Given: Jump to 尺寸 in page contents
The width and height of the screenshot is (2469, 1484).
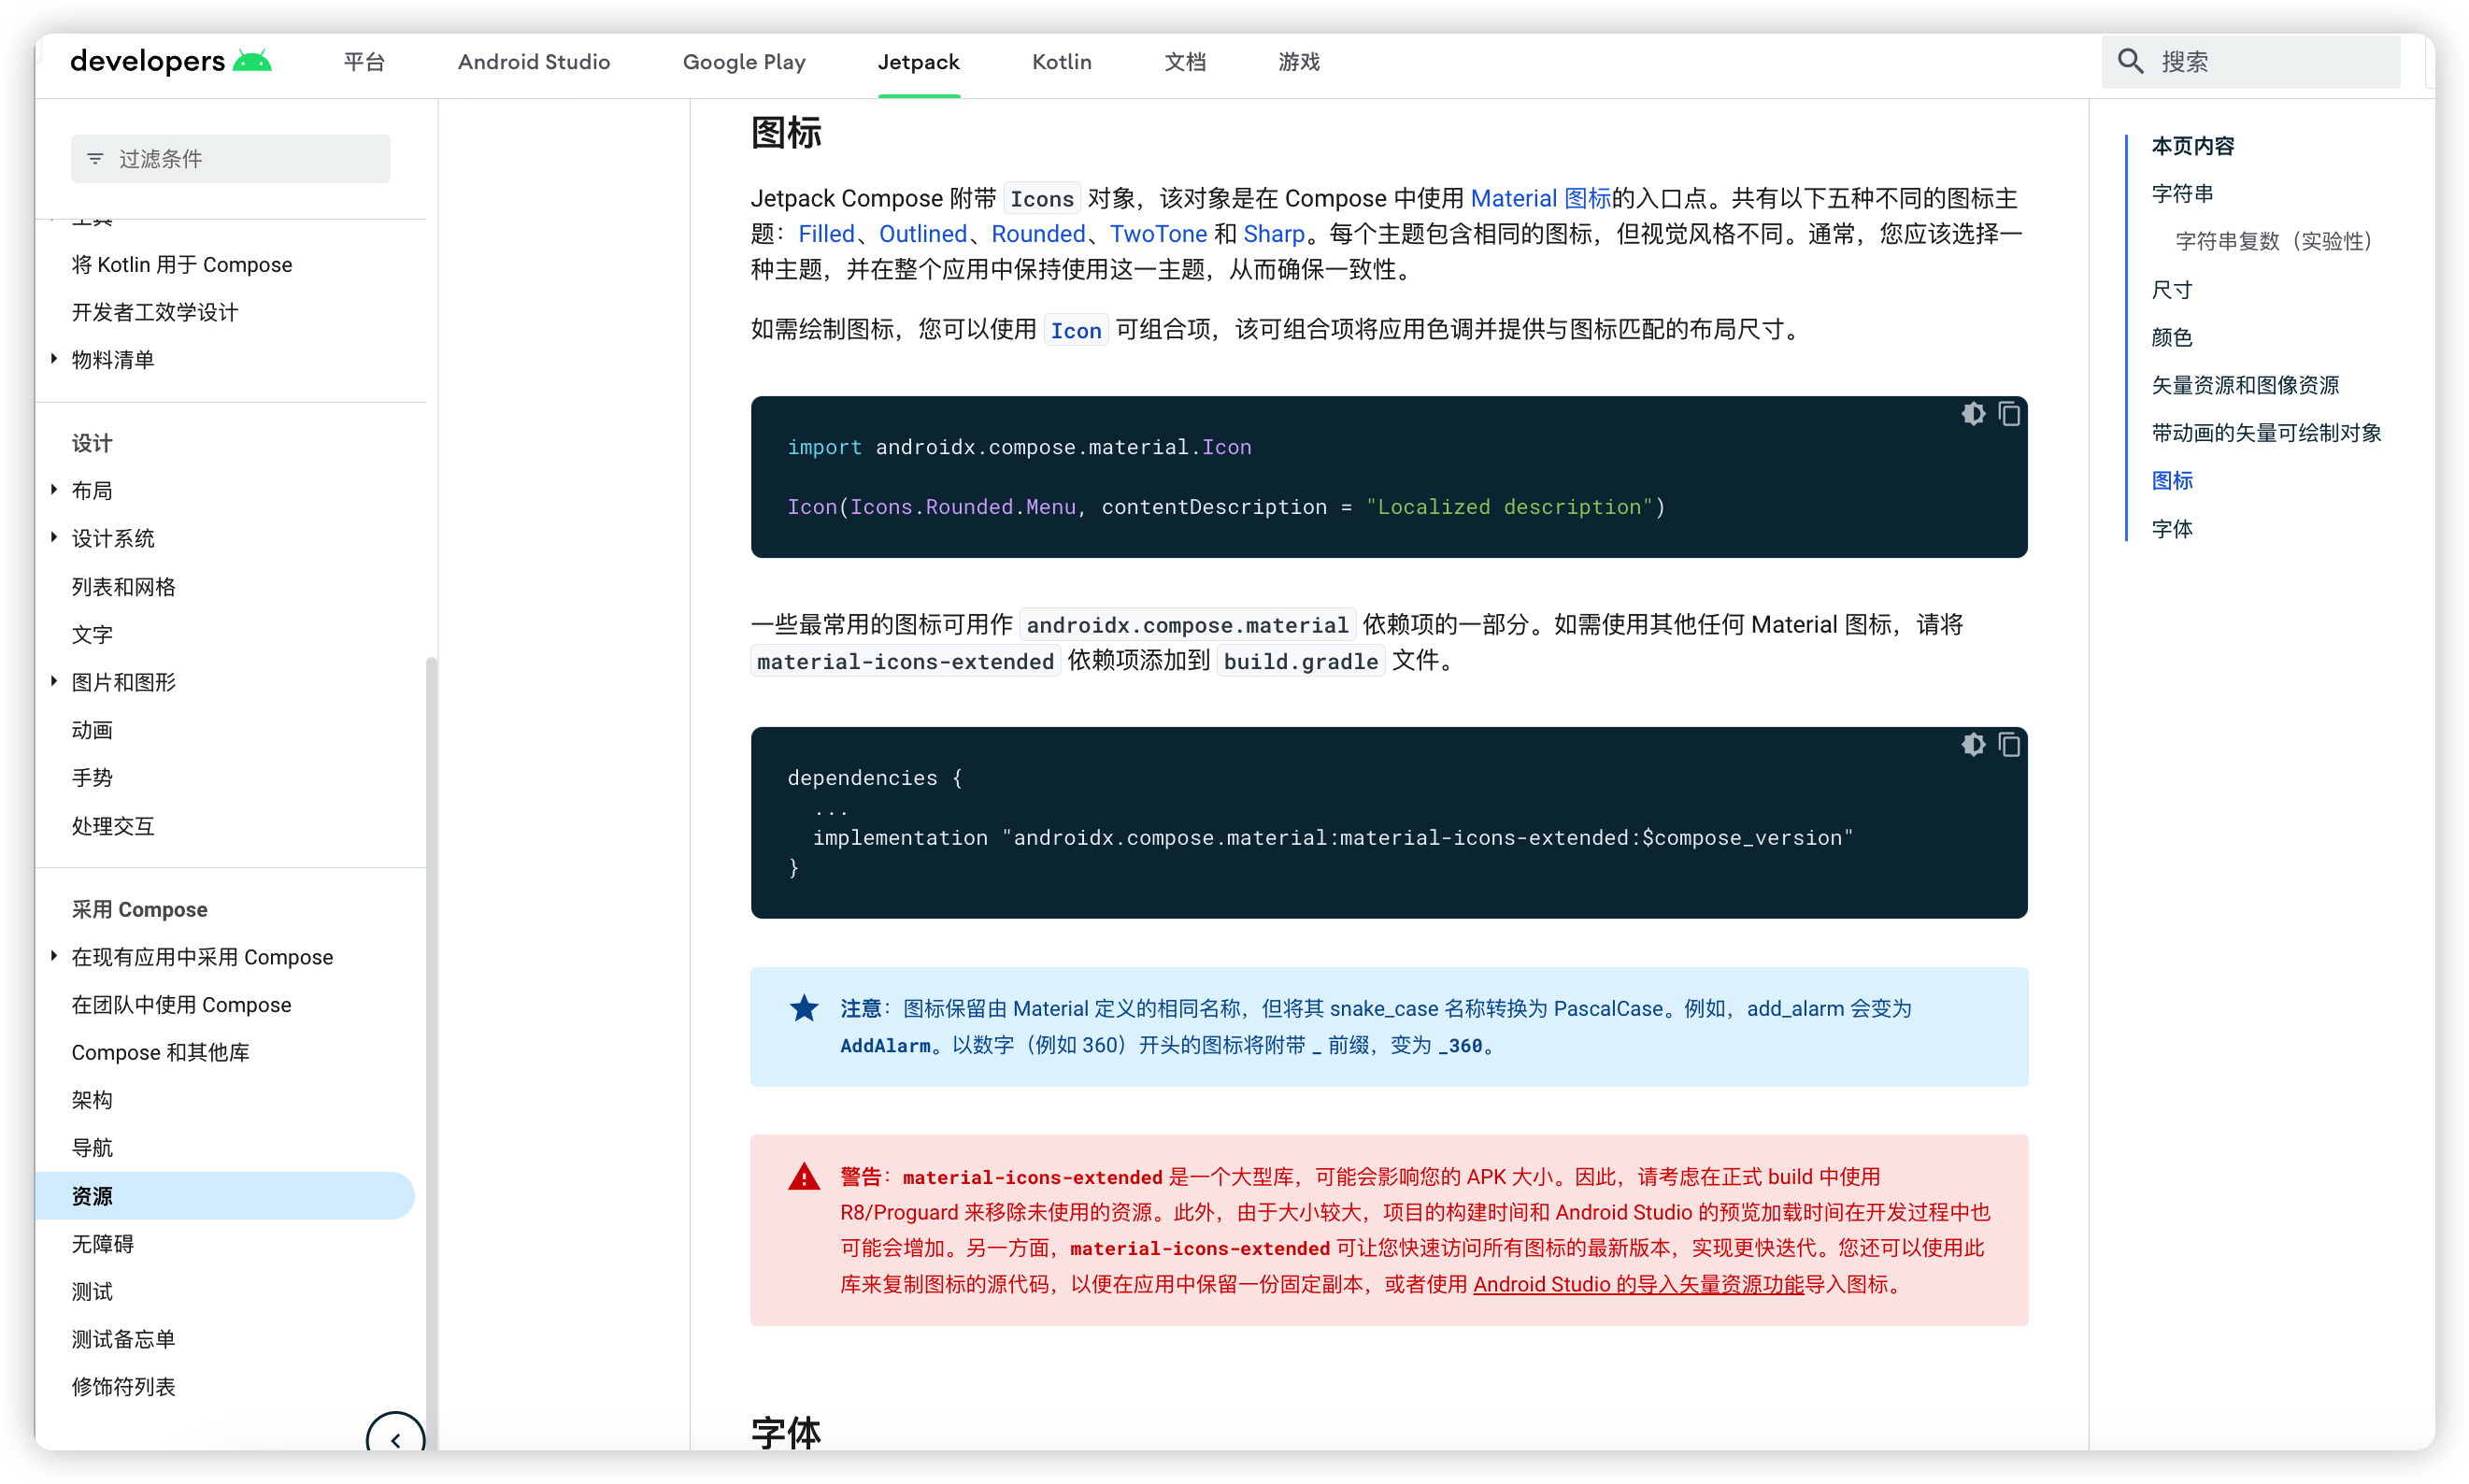Looking at the screenshot, I should (x=2171, y=290).
